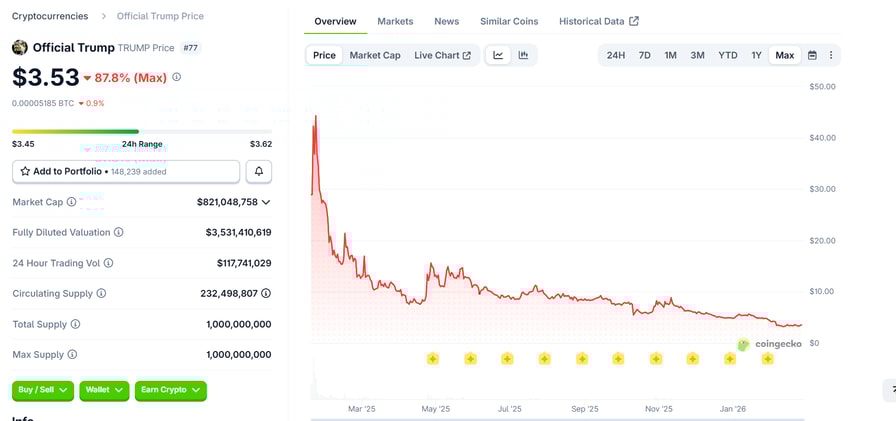Click the price alert bell icon
The image size is (896, 421).
(258, 172)
